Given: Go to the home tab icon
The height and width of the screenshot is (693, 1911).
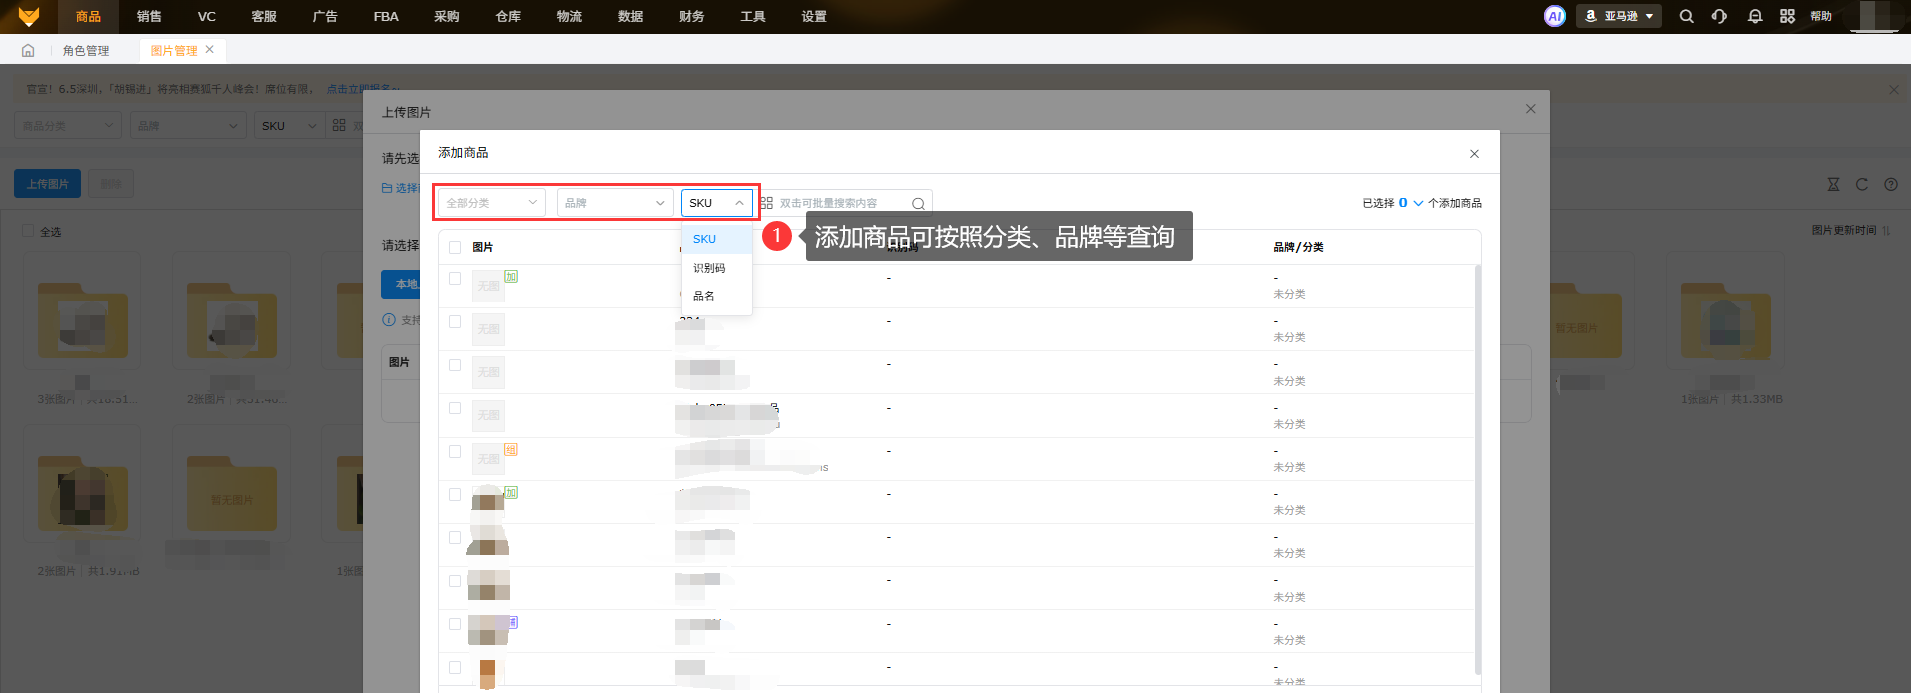Looking at the screenshot, I should pos(28,50).
